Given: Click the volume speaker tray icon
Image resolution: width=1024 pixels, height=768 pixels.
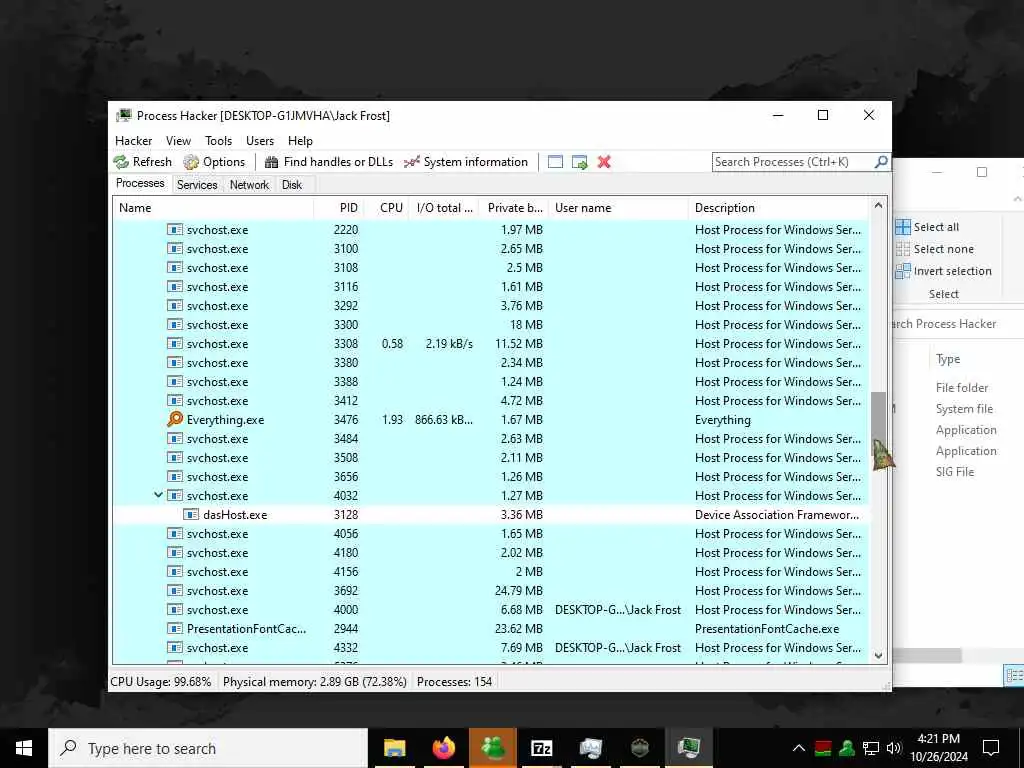Looking at the screenshot, I should (894, 748).
